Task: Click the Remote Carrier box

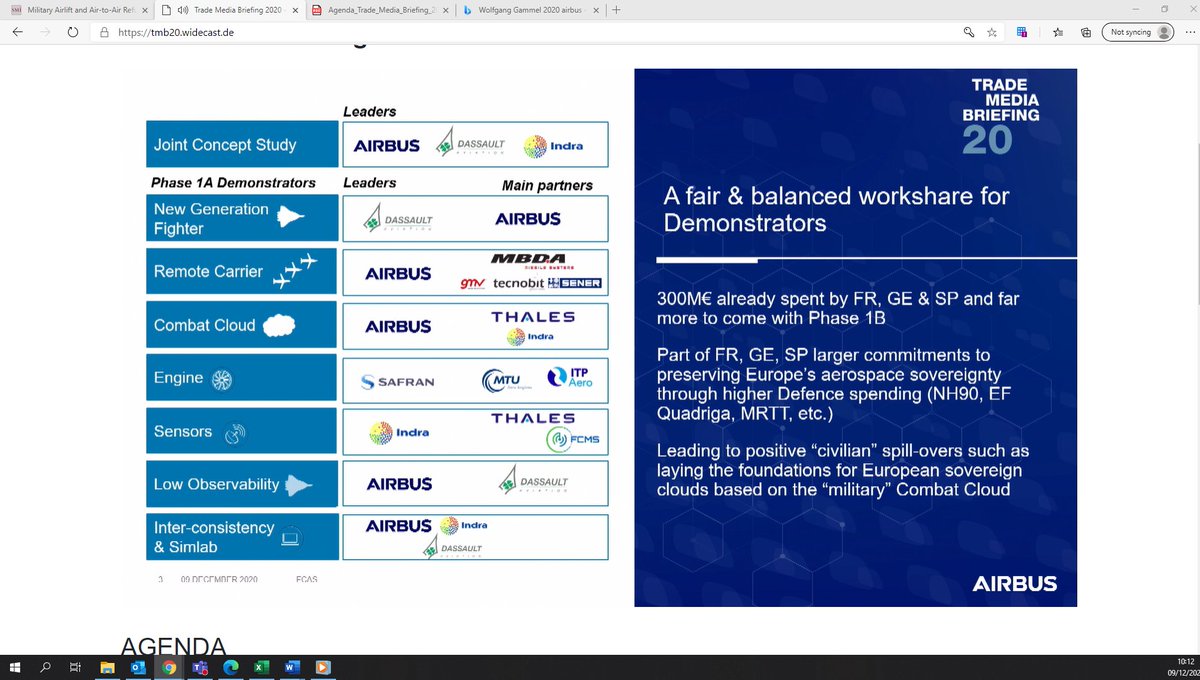Action: pos(242,272)
